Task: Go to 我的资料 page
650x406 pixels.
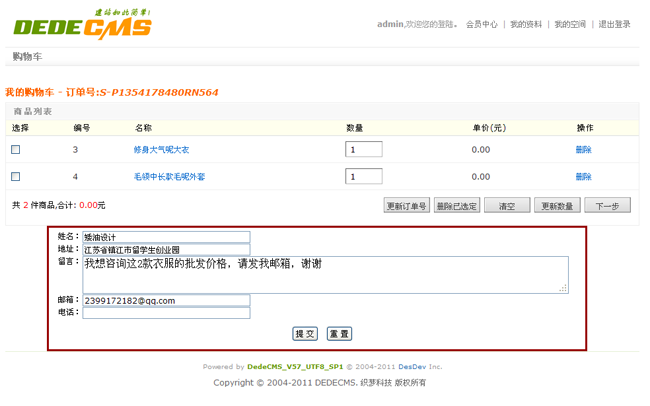Action: click(x=526, y=24)
